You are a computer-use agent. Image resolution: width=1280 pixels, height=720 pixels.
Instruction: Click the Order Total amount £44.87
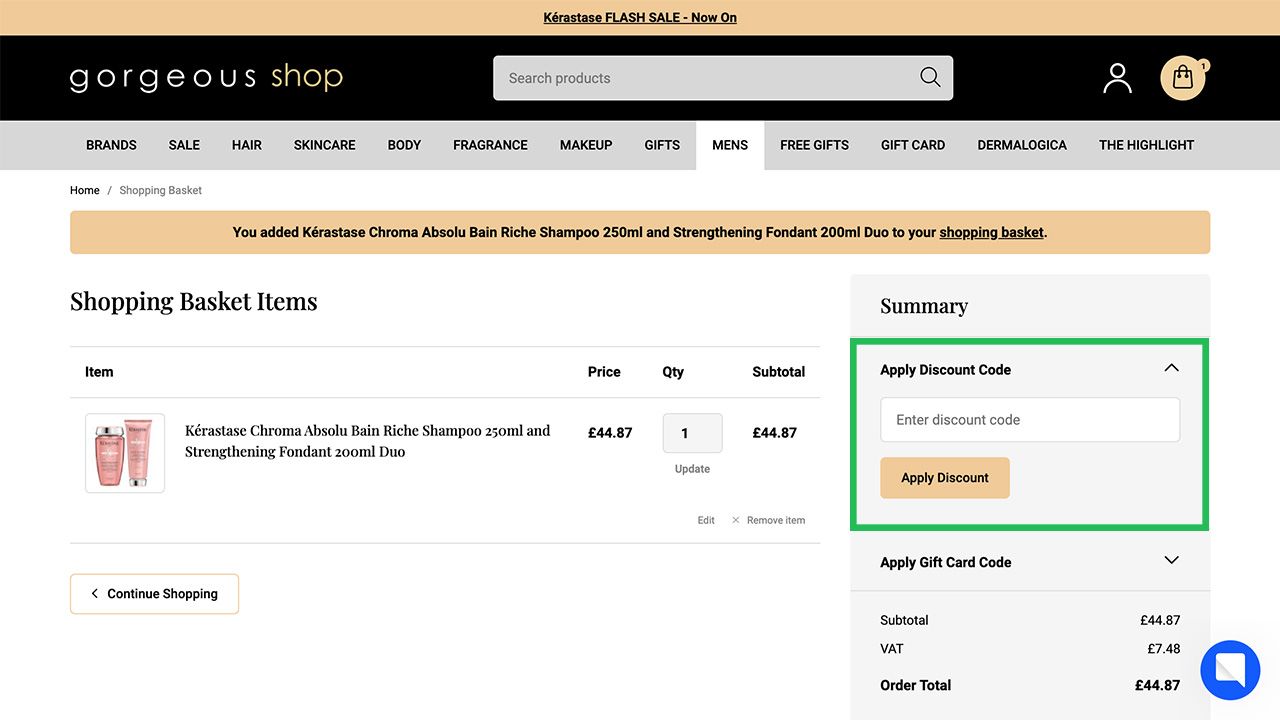point(1157,685)
